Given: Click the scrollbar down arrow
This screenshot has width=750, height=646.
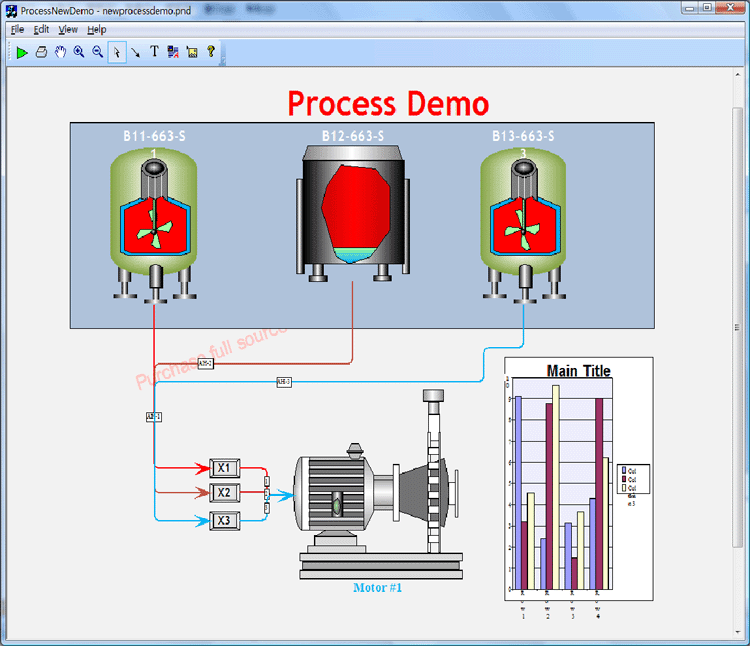Looking at the screenshot, I should tap(738, 633).
